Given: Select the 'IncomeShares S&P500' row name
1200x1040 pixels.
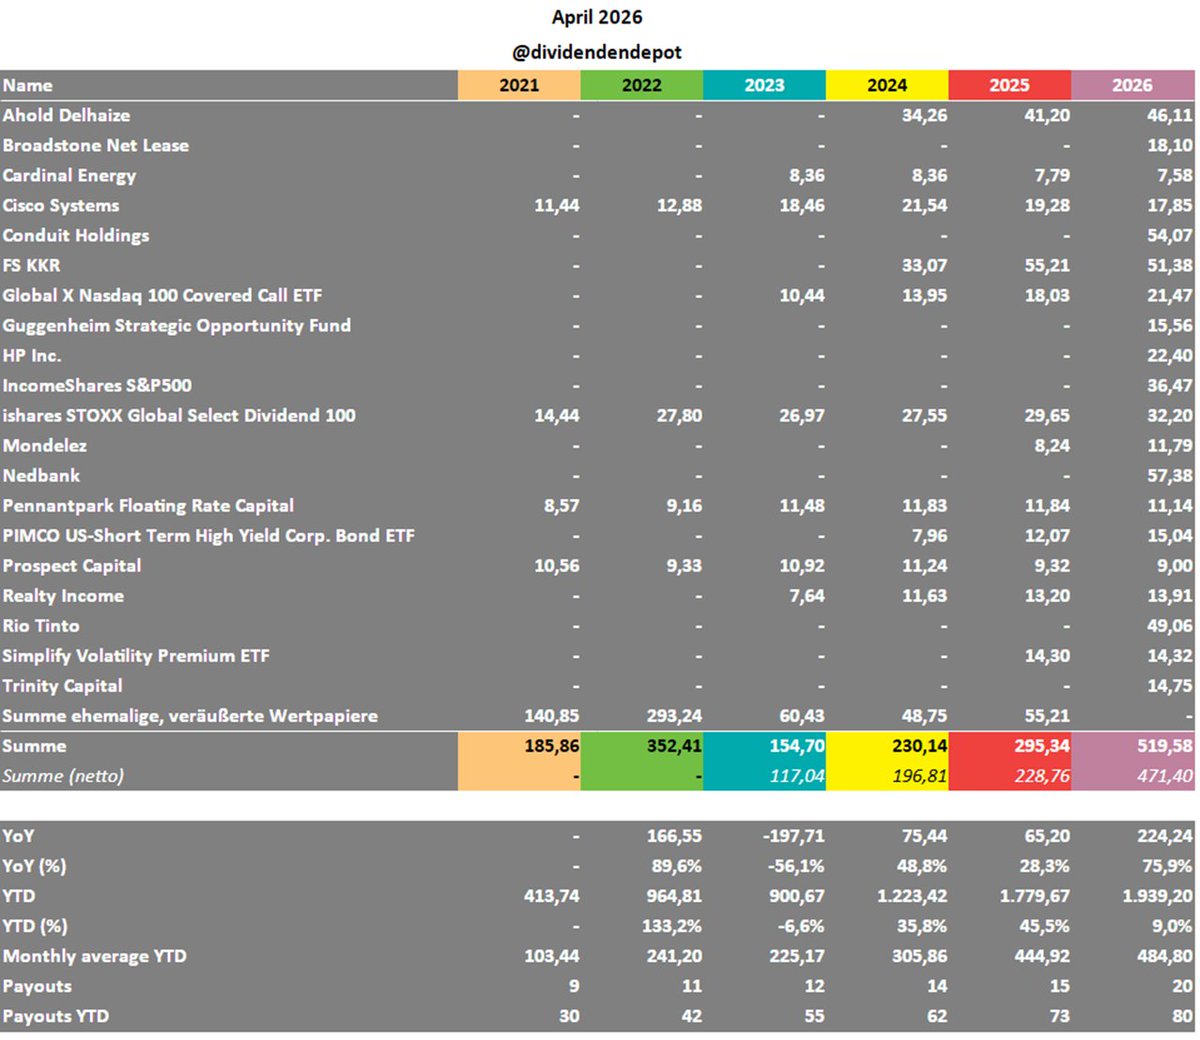Looking at the screenshot, I should (x=97, y=385).
